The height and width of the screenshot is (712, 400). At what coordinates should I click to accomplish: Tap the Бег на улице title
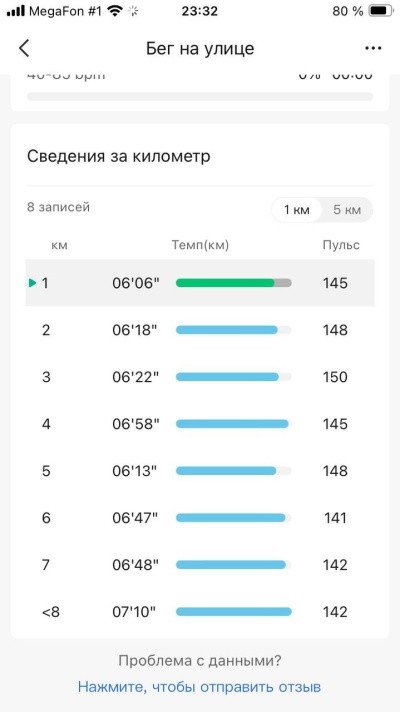point(200,48)
